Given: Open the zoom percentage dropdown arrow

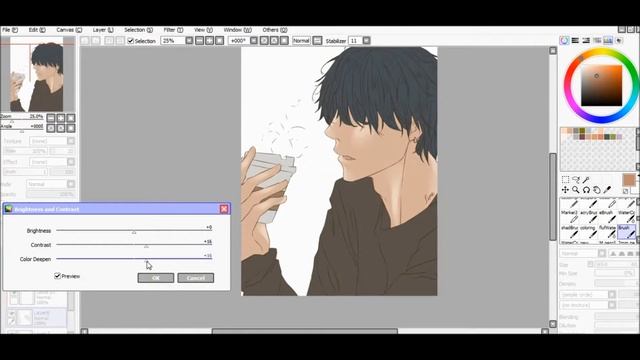Looking at the screenshot, I should coord(189,40).
